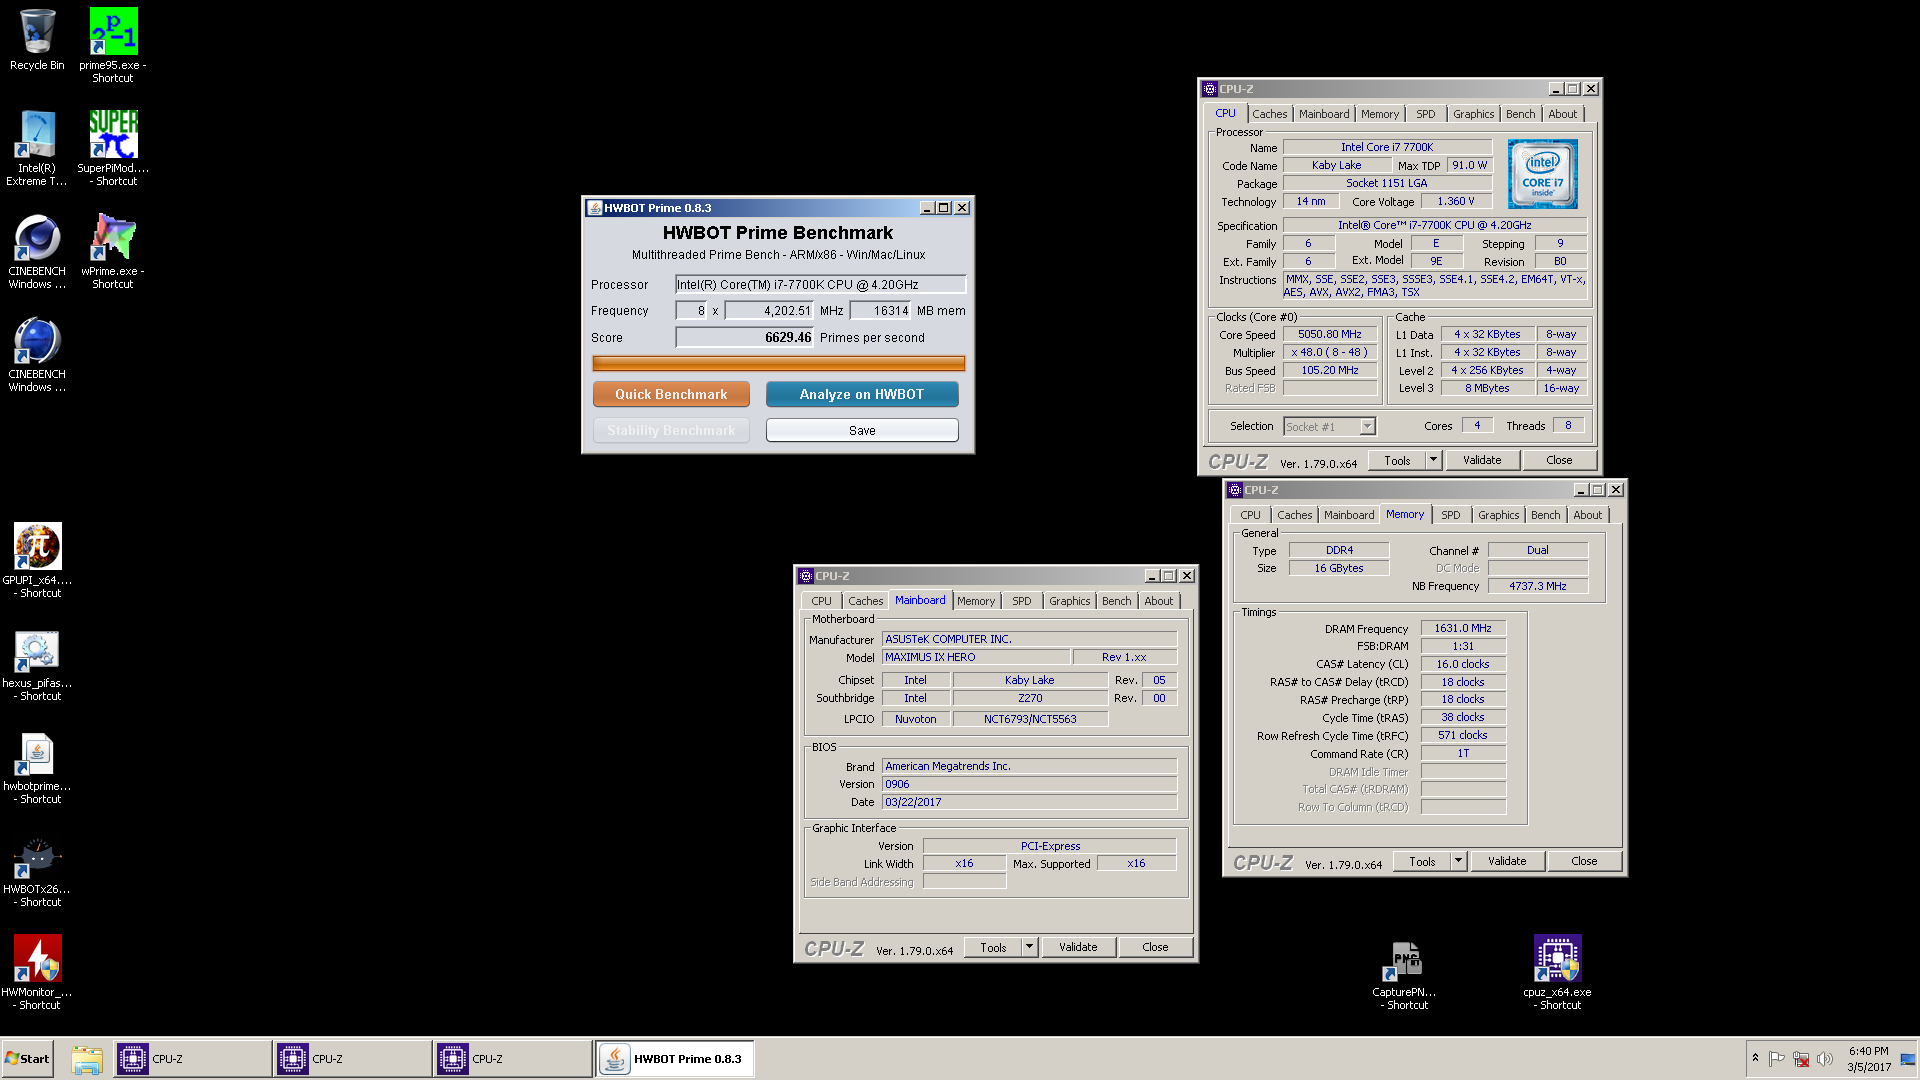Image resolution: width=1920 pixels, height=1080 pixels.
Task: Open About tab in top CPU-Z window
Action: (1563, 114)
